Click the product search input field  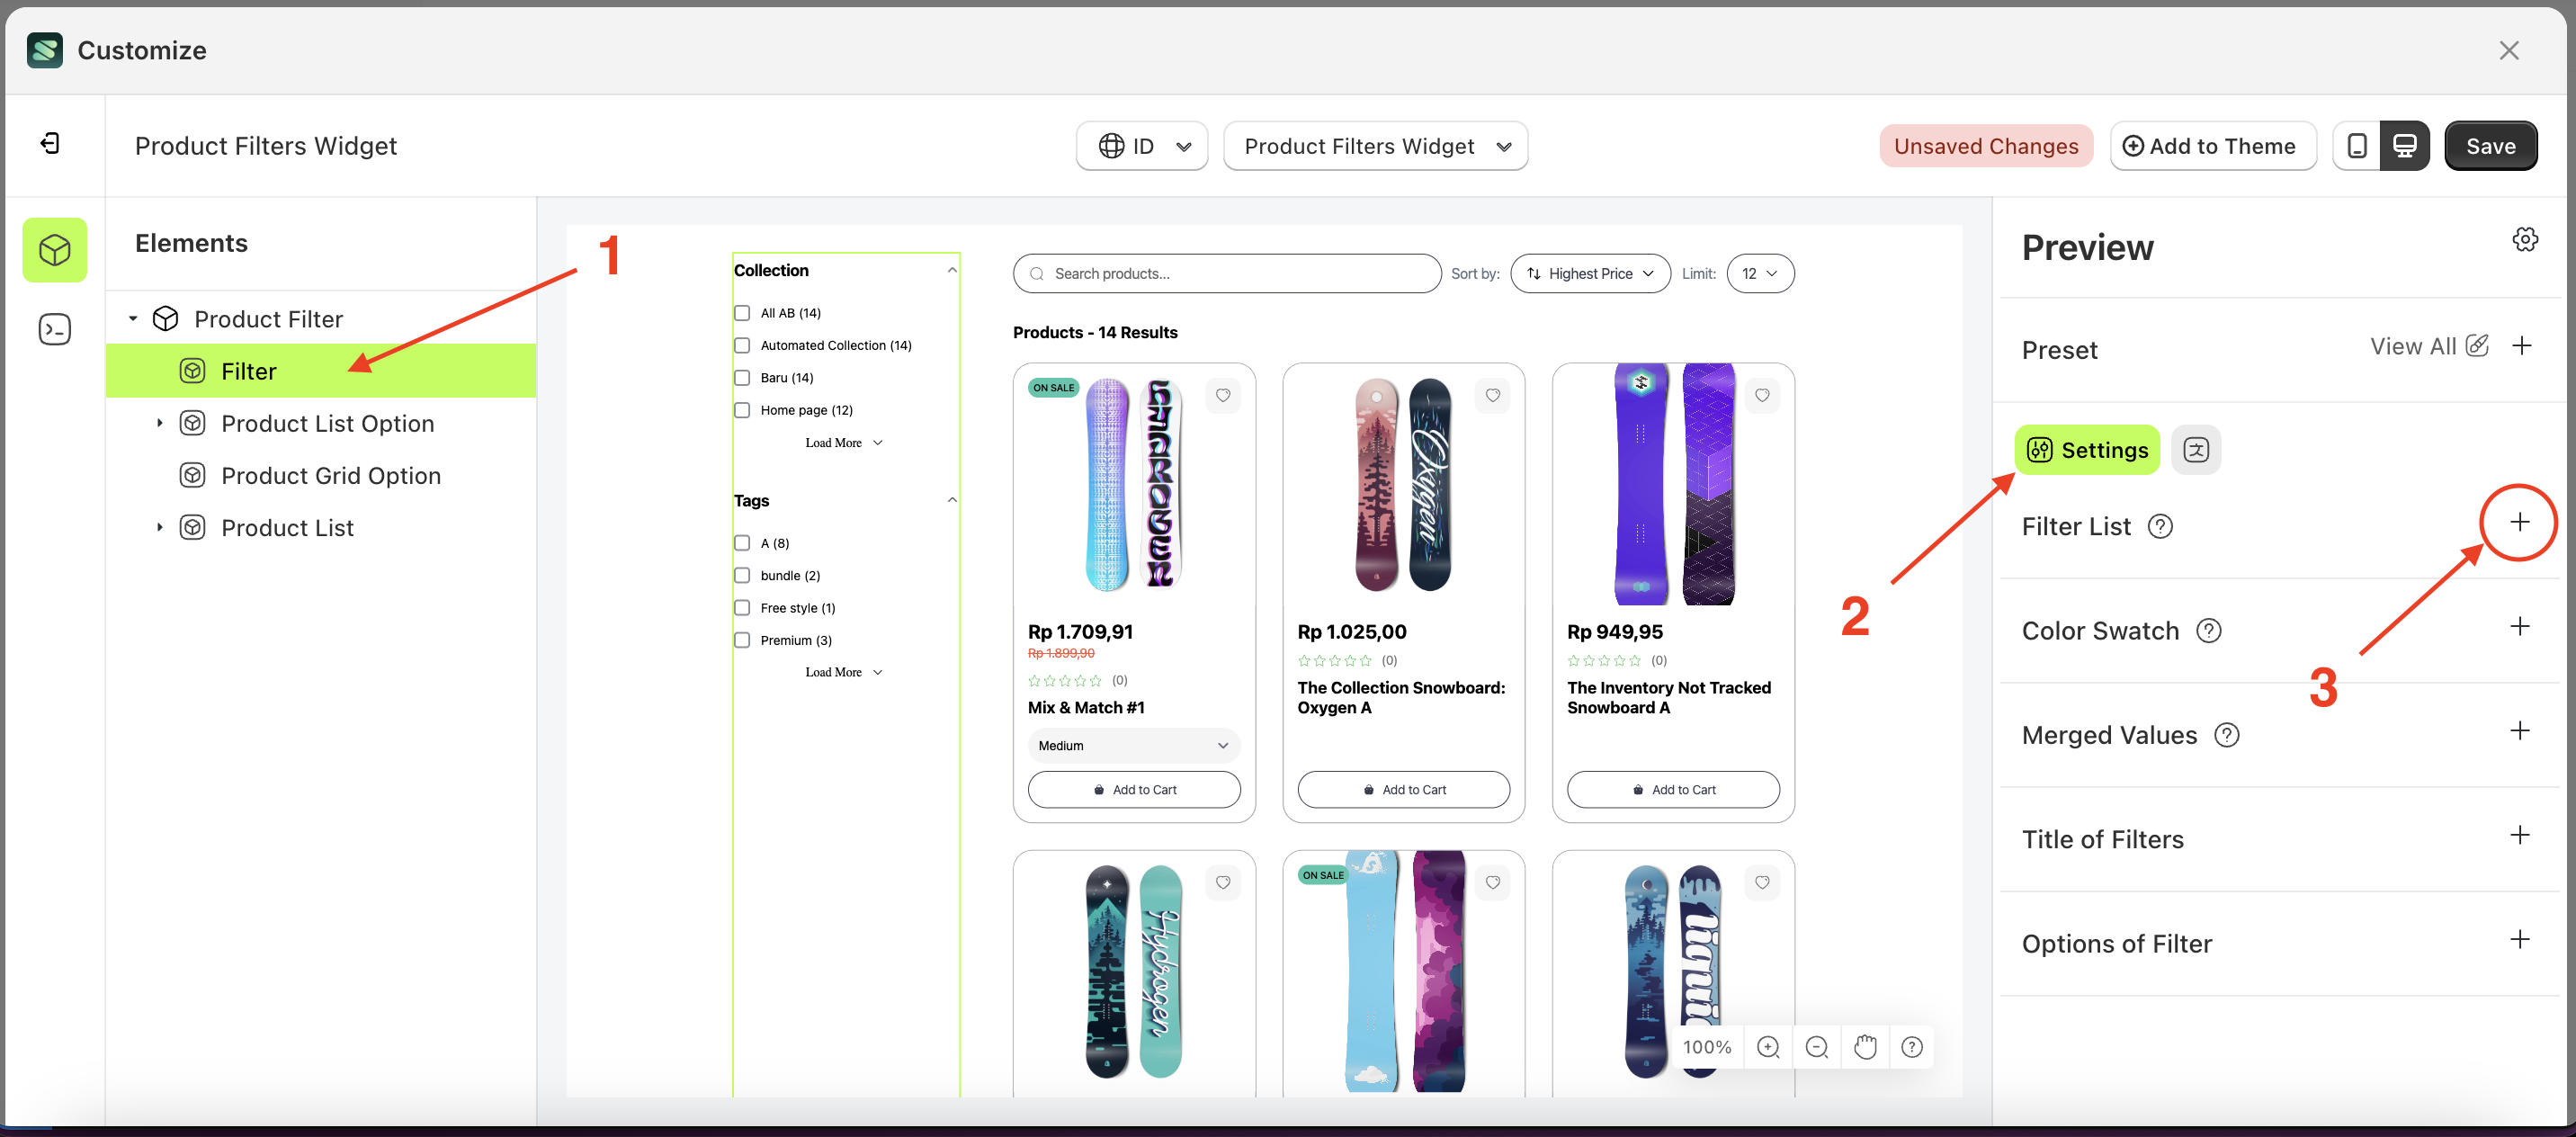[1225, 273]
